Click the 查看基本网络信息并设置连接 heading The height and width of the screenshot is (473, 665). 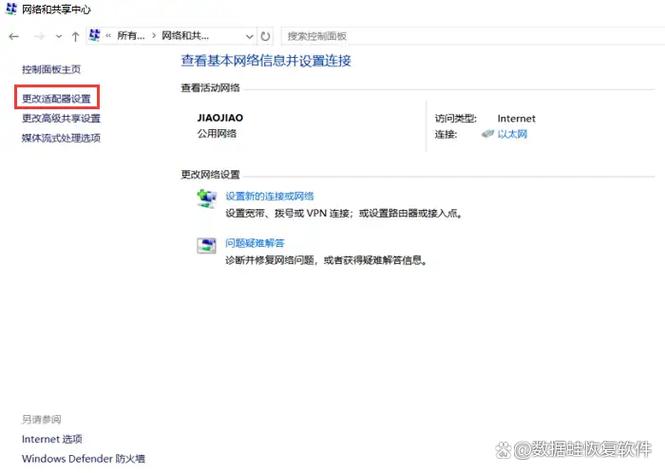pyautogui.click(x=266, y=61)
